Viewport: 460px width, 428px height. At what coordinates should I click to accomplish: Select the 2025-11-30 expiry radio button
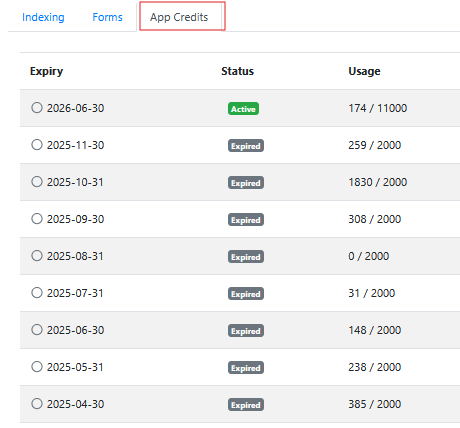tap(37, 145)
